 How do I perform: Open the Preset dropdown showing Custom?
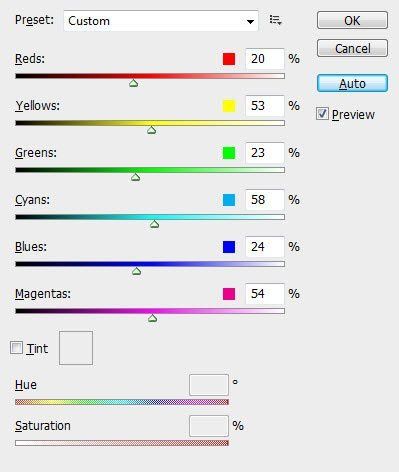tap(161, 21)
